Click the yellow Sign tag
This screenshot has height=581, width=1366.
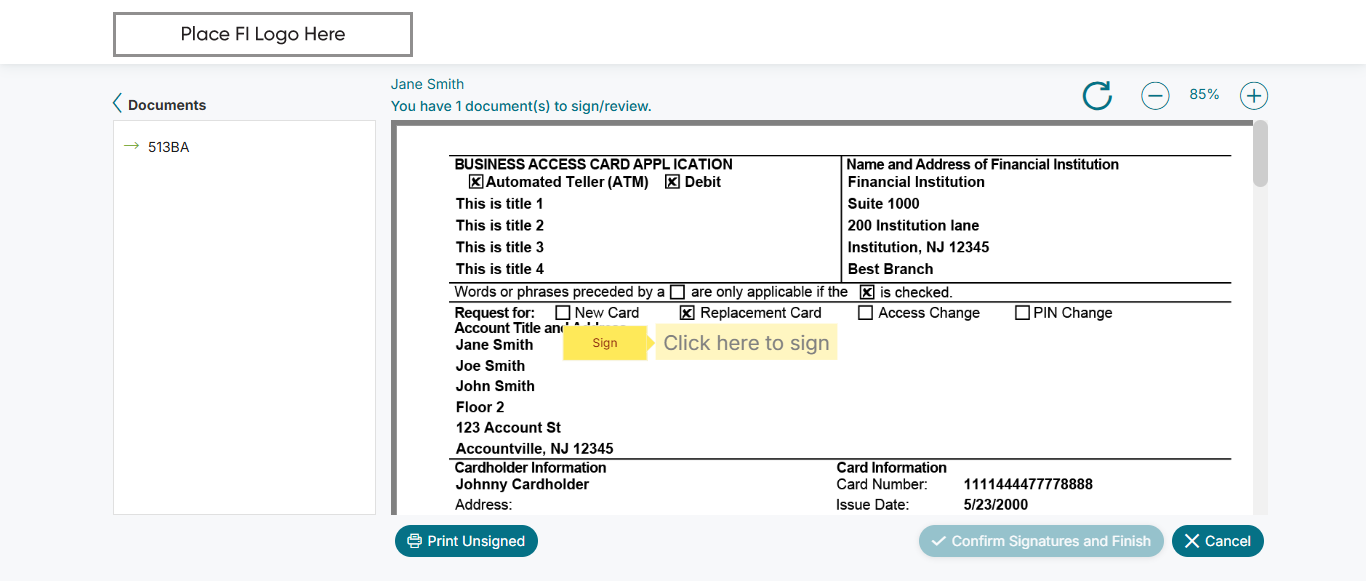(x=605, y=343)
